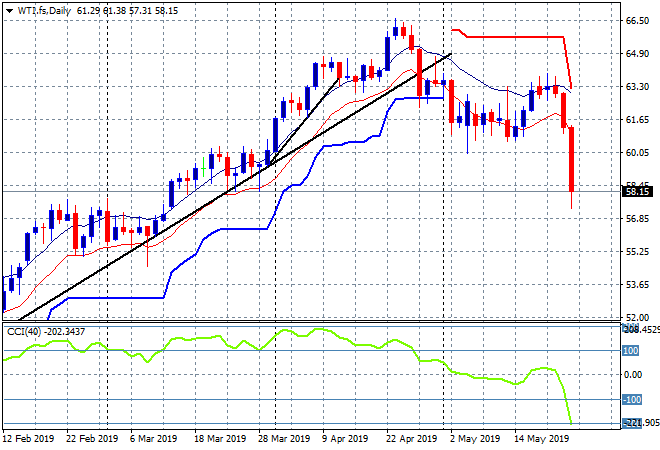Select the green CCI indicator line
Image resolution: width=660 pixels, height=450 pixels.
click(286, 330)
